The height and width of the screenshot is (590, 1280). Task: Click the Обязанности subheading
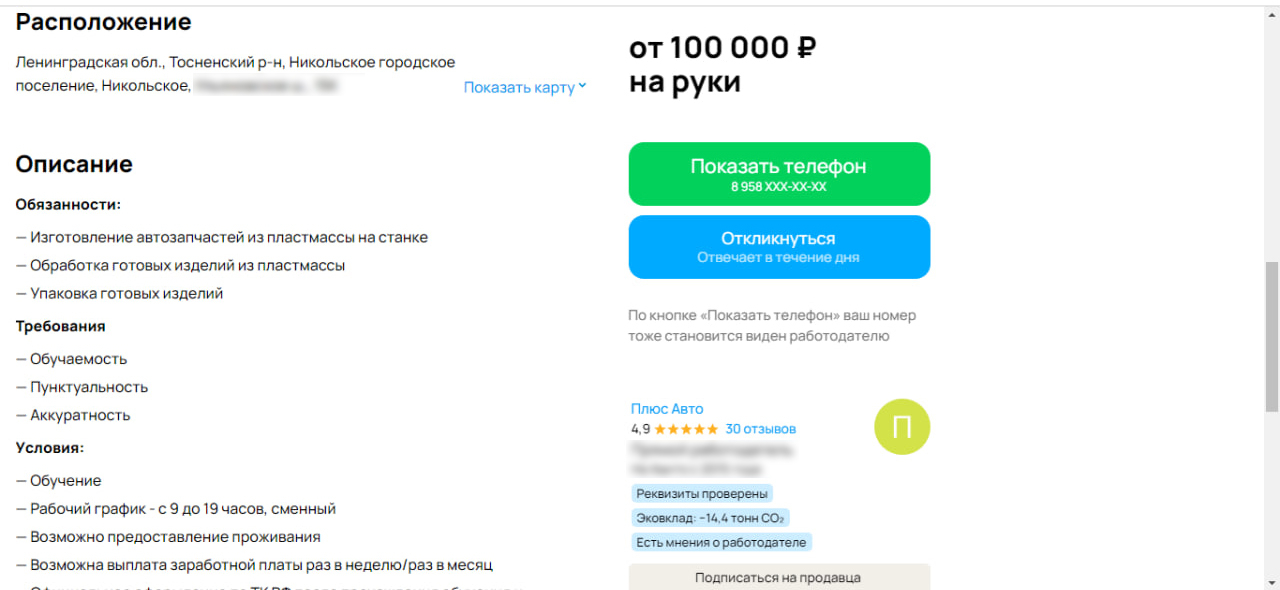click(x=68, y=204)
